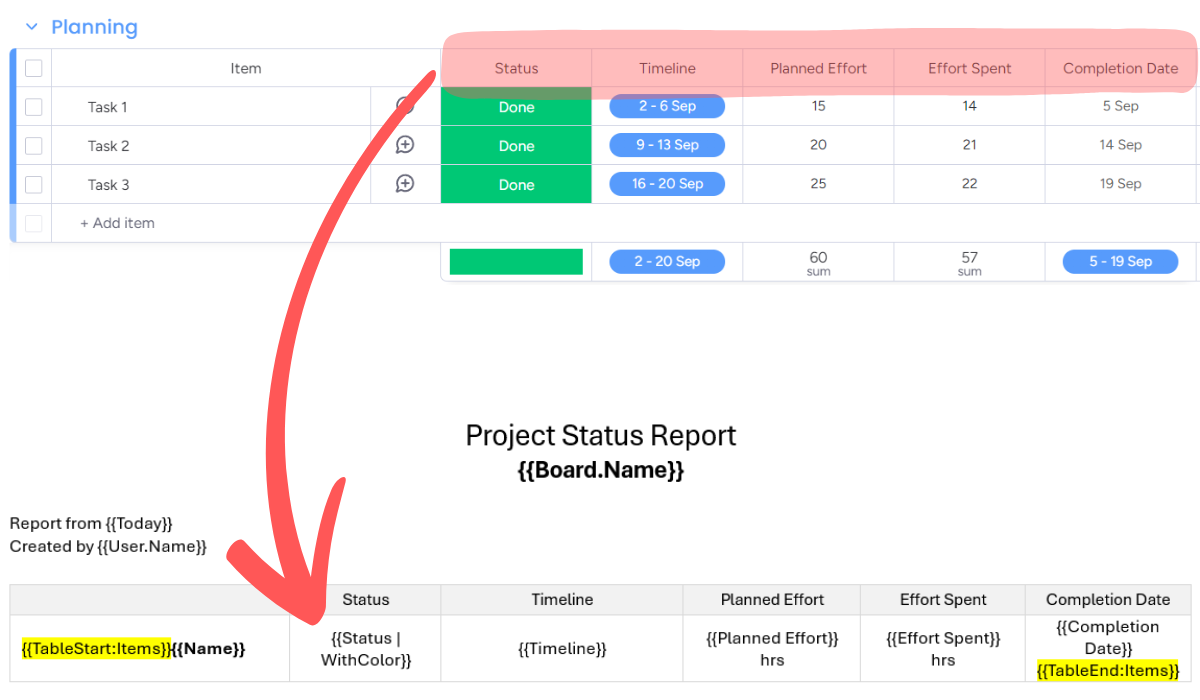1200x700 pixels.
Task: Open the Planning group title
Action: [94, 28]
